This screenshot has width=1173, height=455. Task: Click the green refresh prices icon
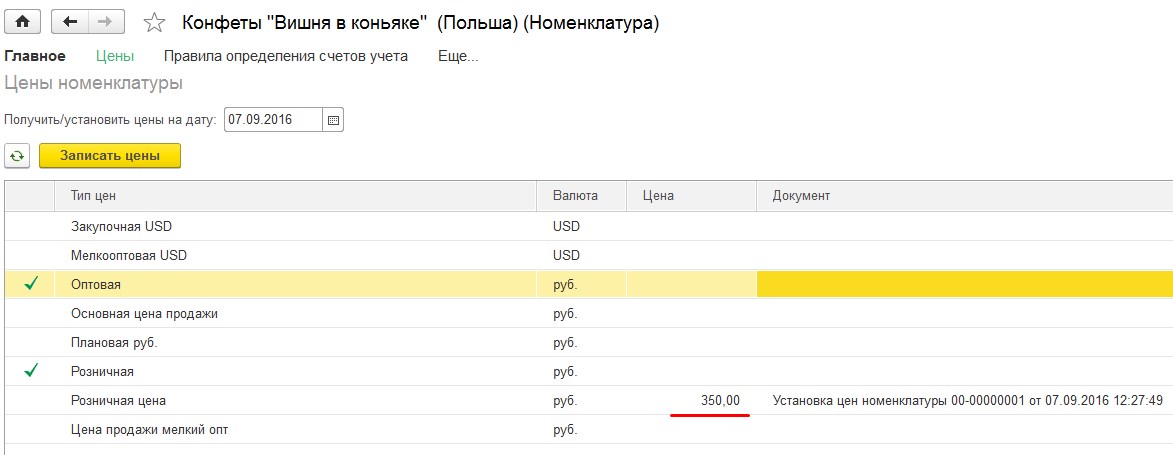point(17,156)
